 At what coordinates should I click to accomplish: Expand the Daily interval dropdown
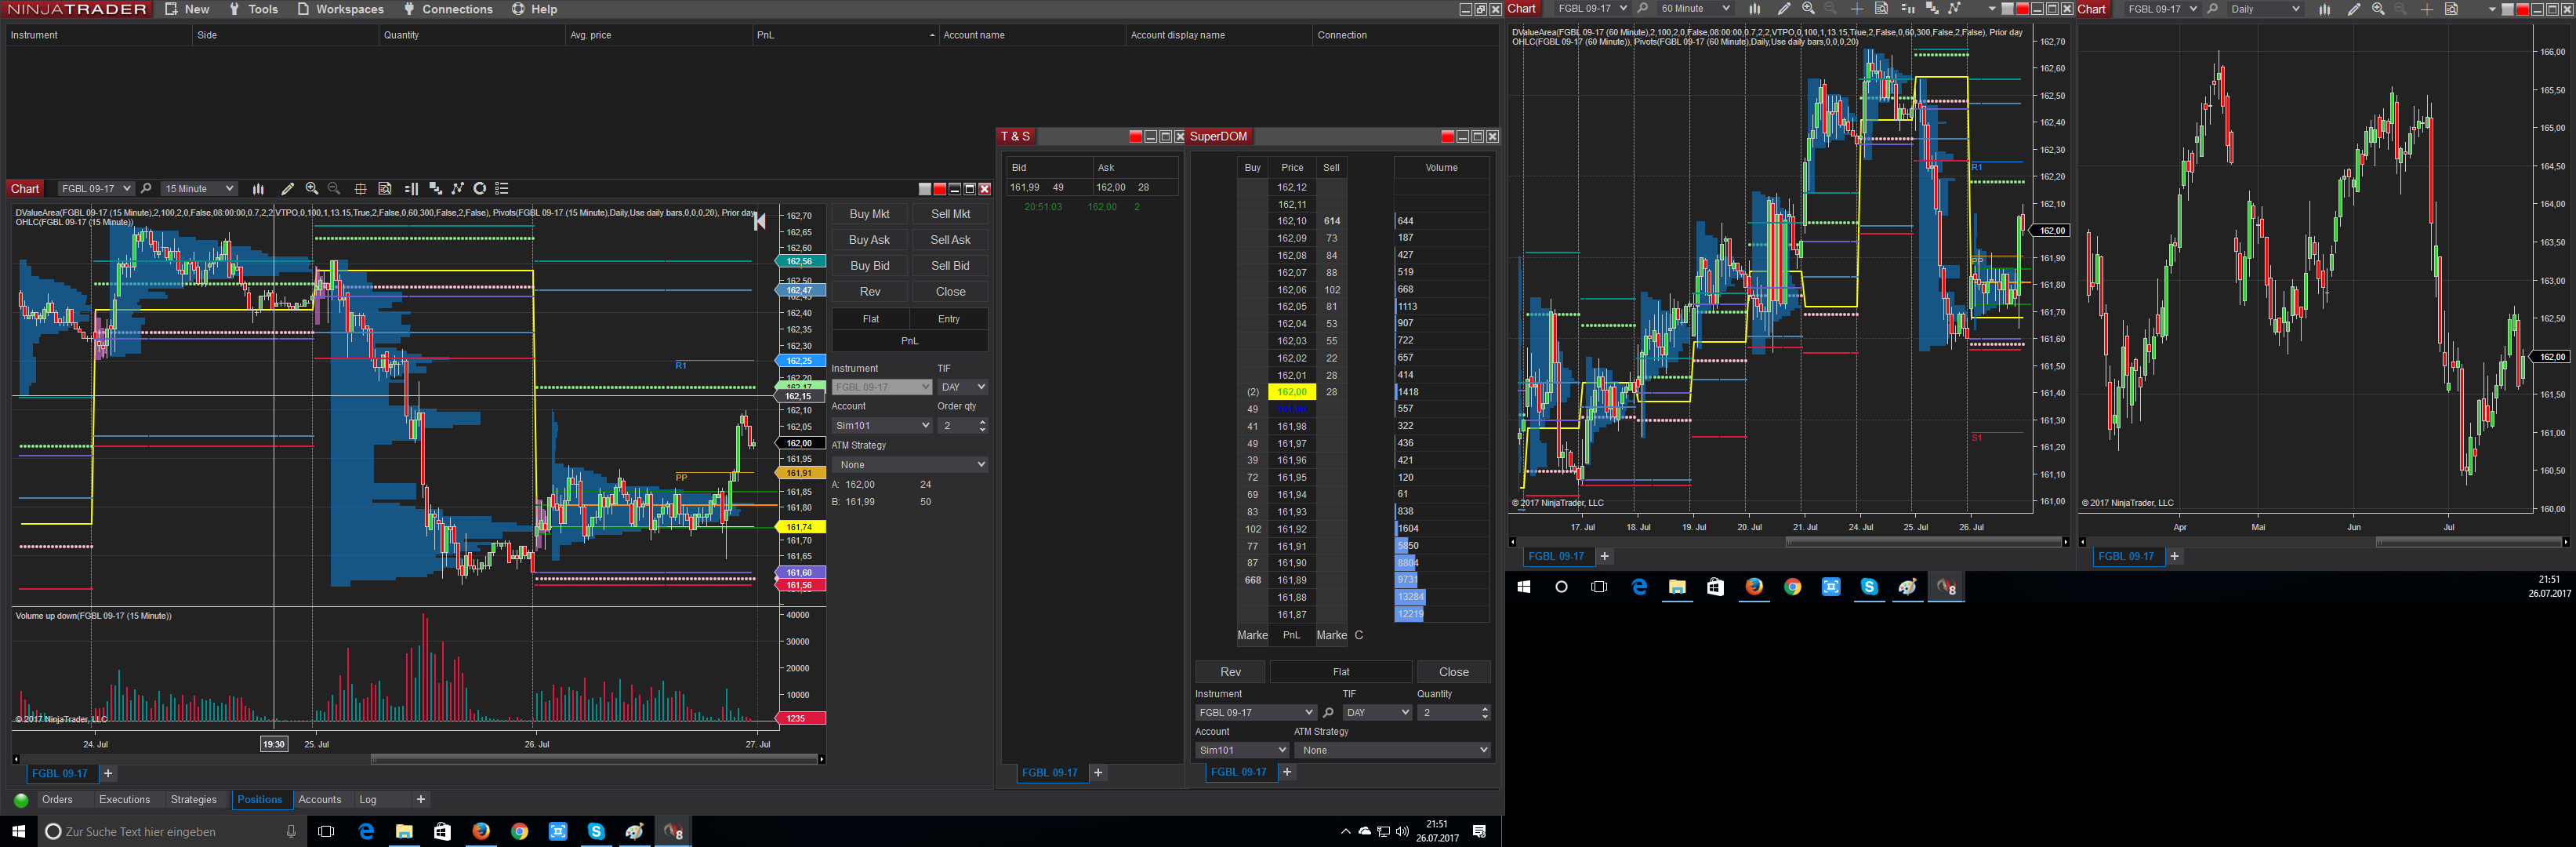tap(2265, 9)
